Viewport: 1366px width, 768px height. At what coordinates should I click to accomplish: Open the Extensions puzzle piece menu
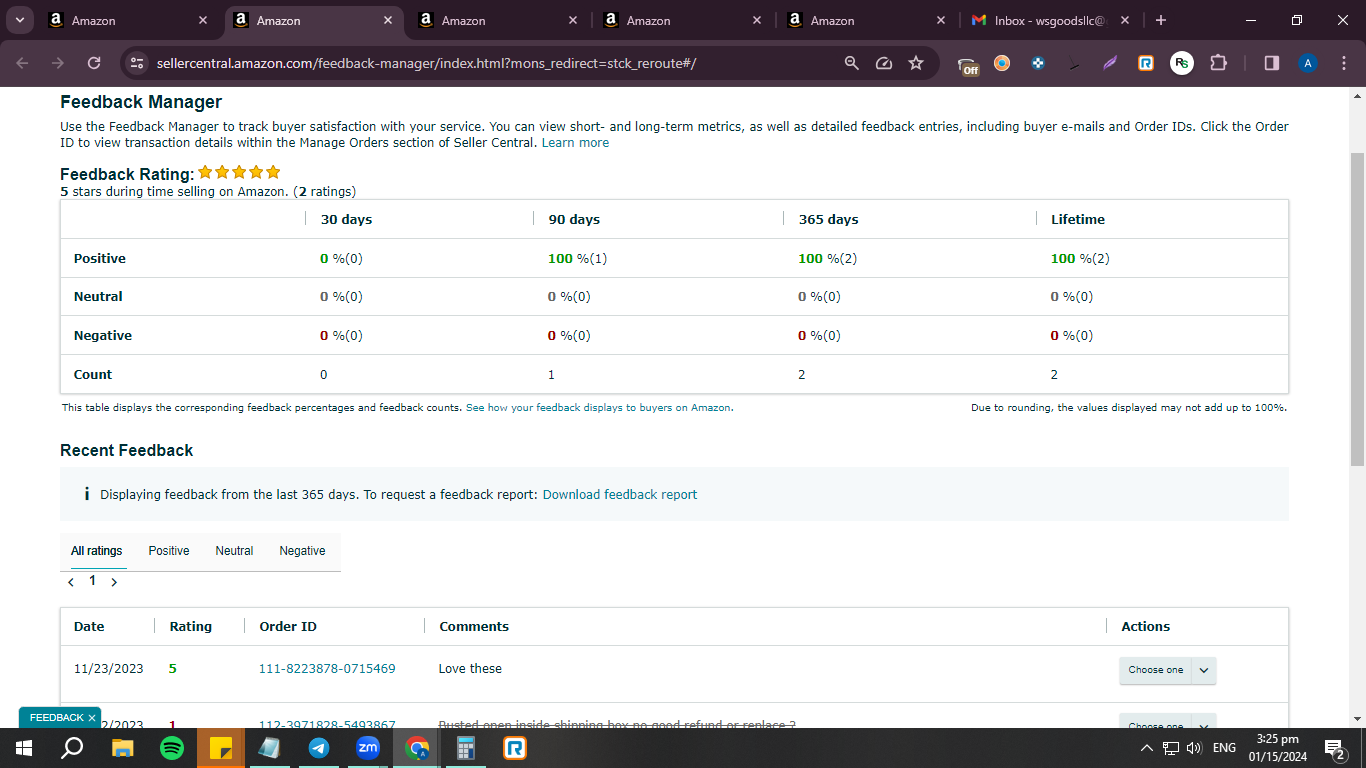[1218, 63]
